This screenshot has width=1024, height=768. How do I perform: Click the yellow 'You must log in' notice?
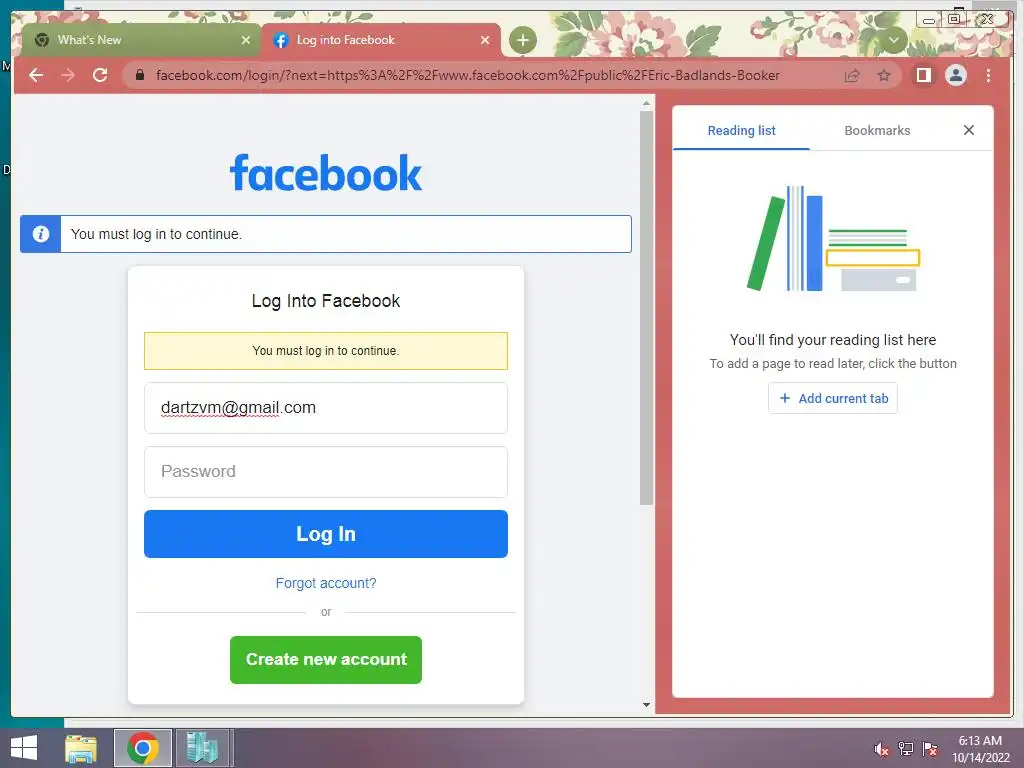(326, 351)
